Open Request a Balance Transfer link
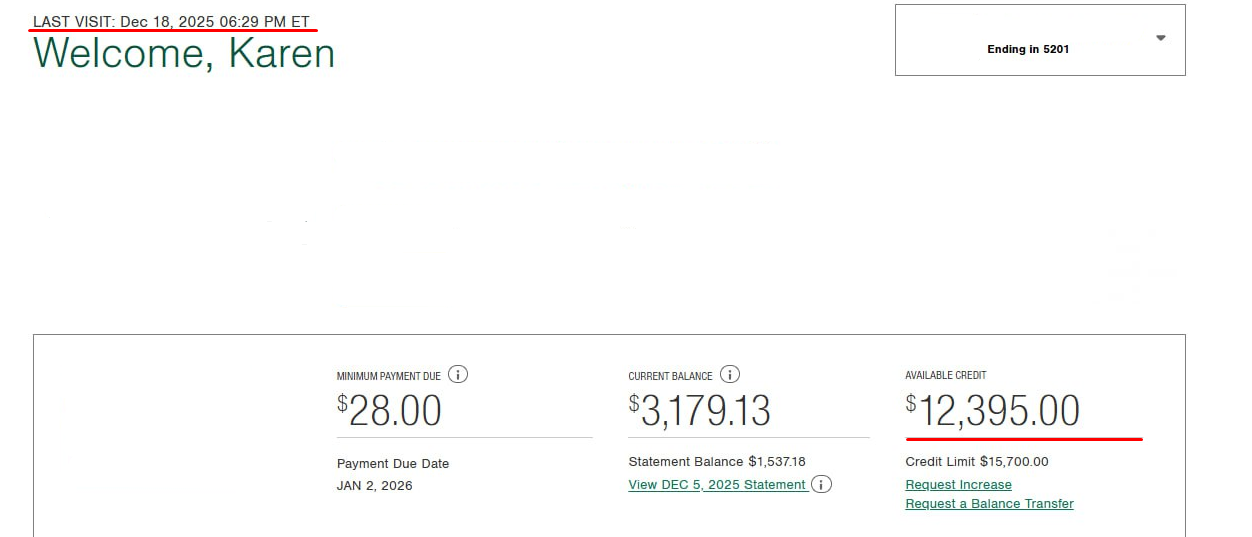This screenshot has width=1252, height=537. point(989,504)
